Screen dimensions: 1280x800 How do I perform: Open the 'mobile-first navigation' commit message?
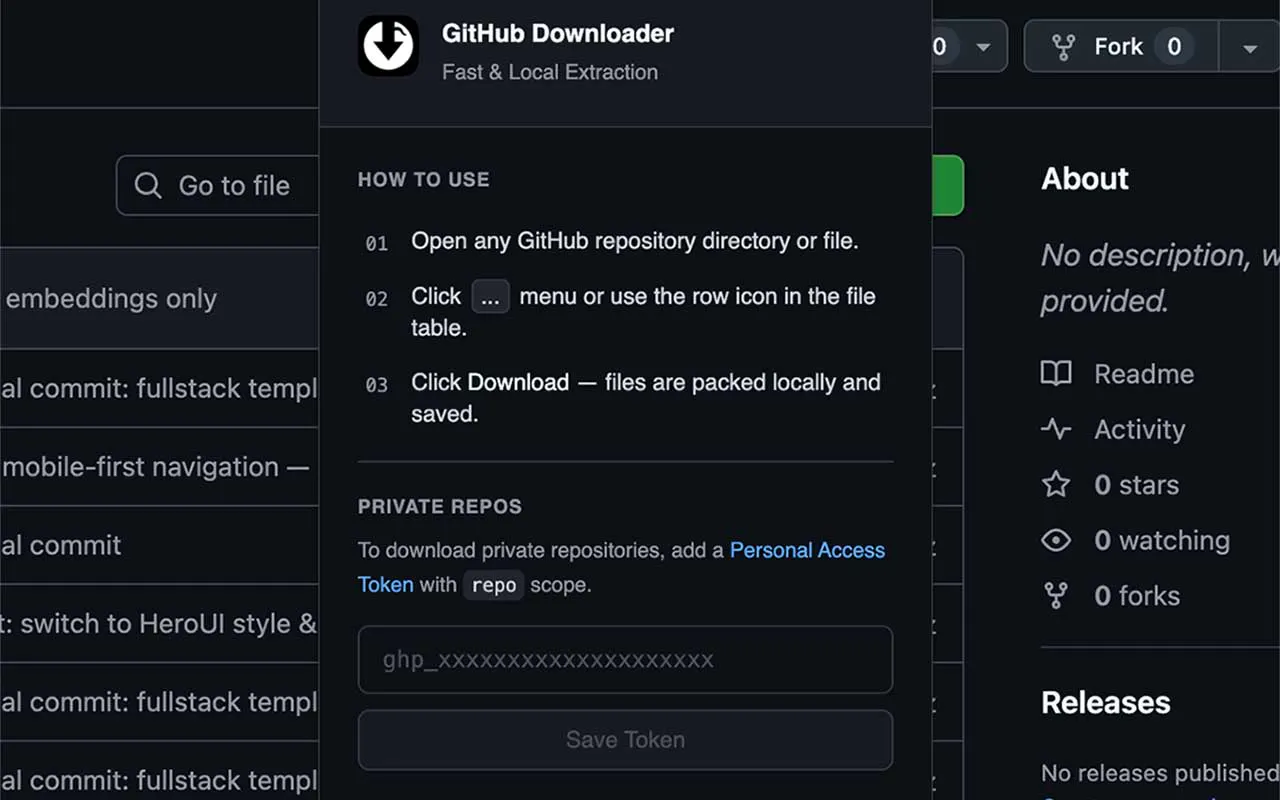point(155,467)
